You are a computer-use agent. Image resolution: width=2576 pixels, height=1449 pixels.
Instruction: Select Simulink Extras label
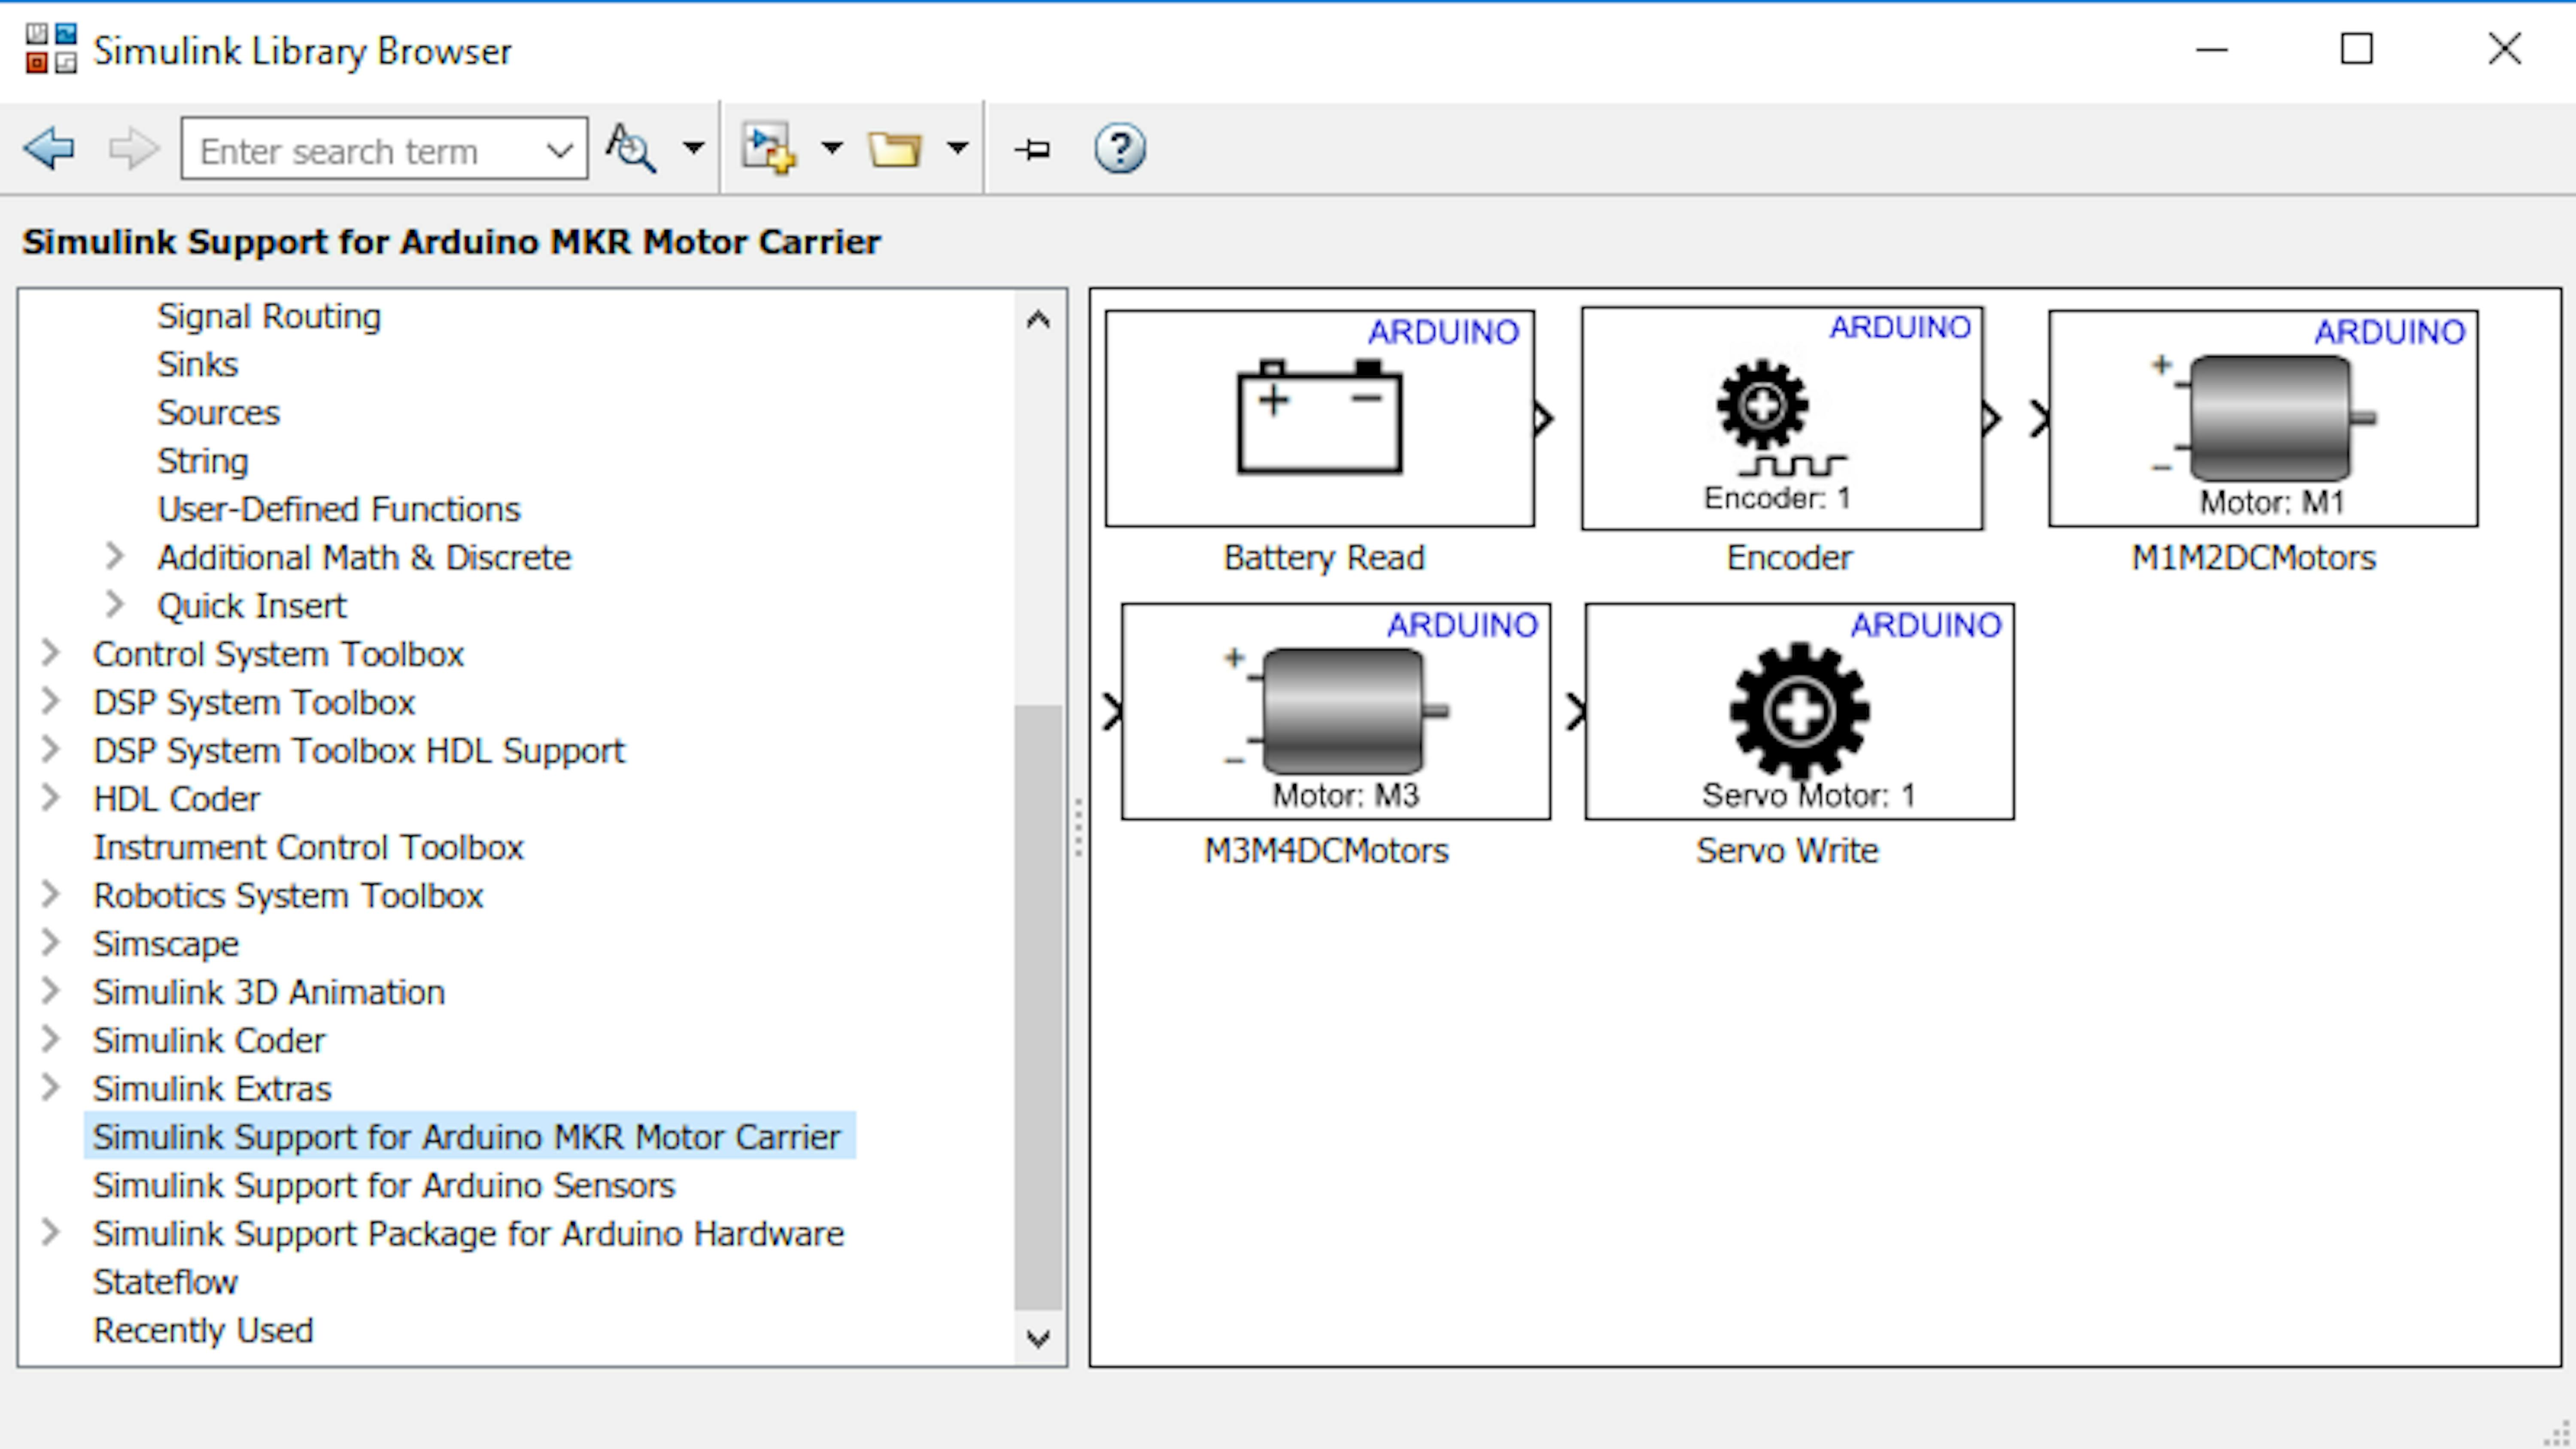point(212,1088)
